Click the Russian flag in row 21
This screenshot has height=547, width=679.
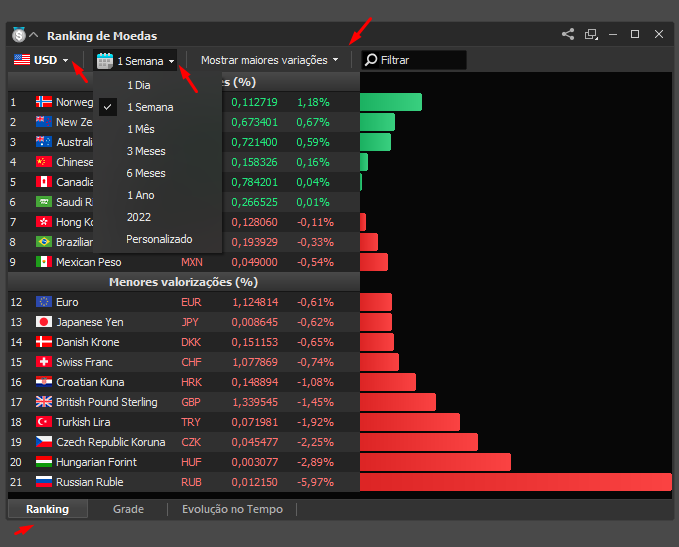click(x=44, y=482)
